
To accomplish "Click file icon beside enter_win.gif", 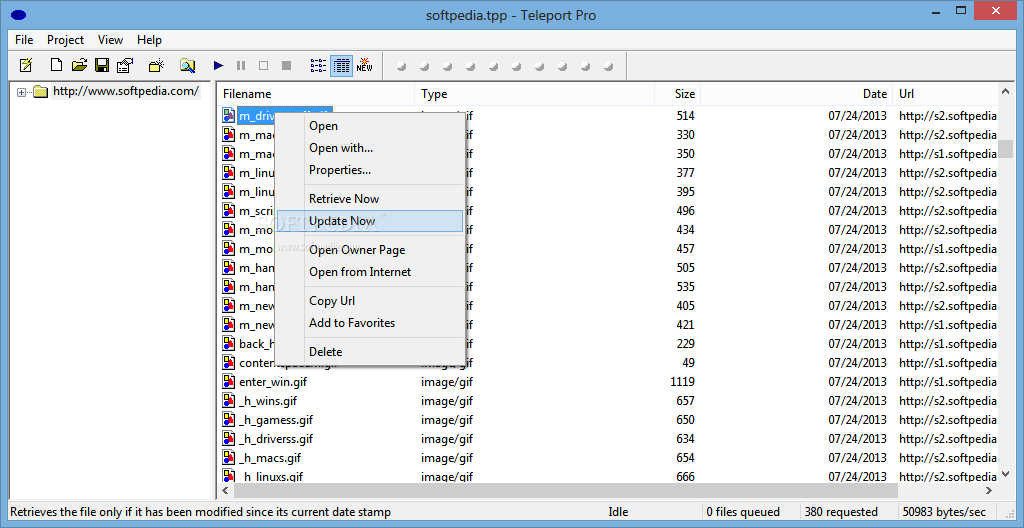I will click(229, 382).
